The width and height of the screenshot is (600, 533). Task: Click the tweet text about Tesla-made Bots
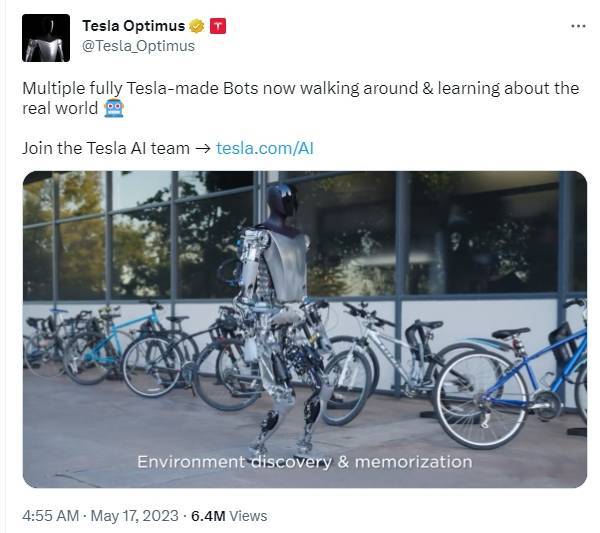click(300, 88)
